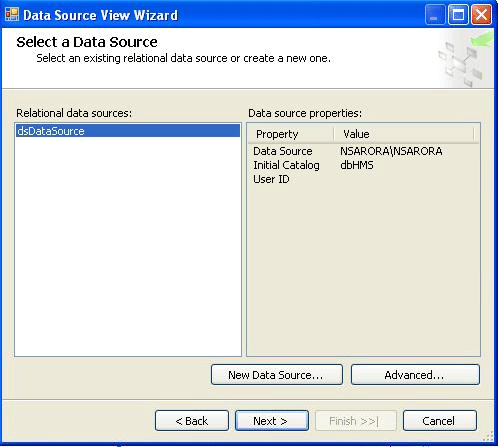Proceed with the Next > button
Screen dimensions: 498x447
click(x=272, y=421)
